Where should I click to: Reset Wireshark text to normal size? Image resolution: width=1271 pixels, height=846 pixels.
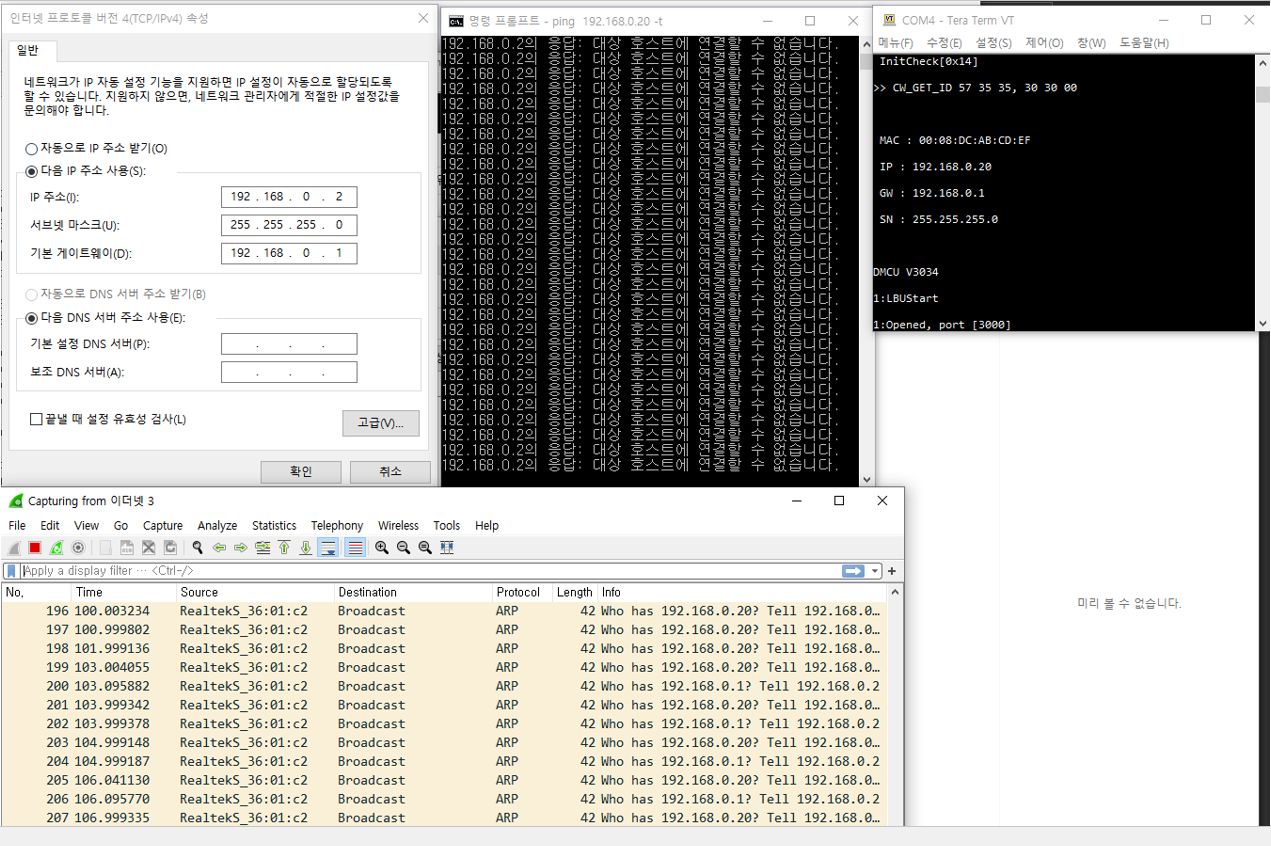point(425,547)
